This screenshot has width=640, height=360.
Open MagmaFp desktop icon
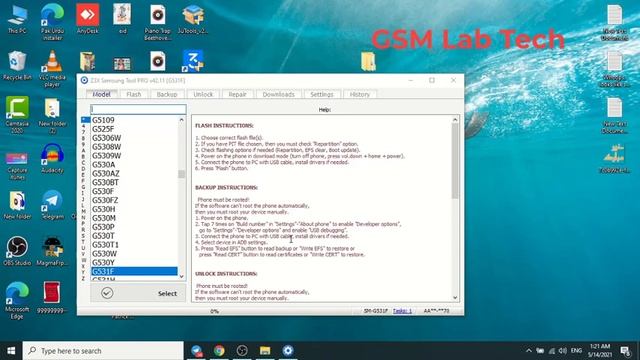[x=52, y=251]
